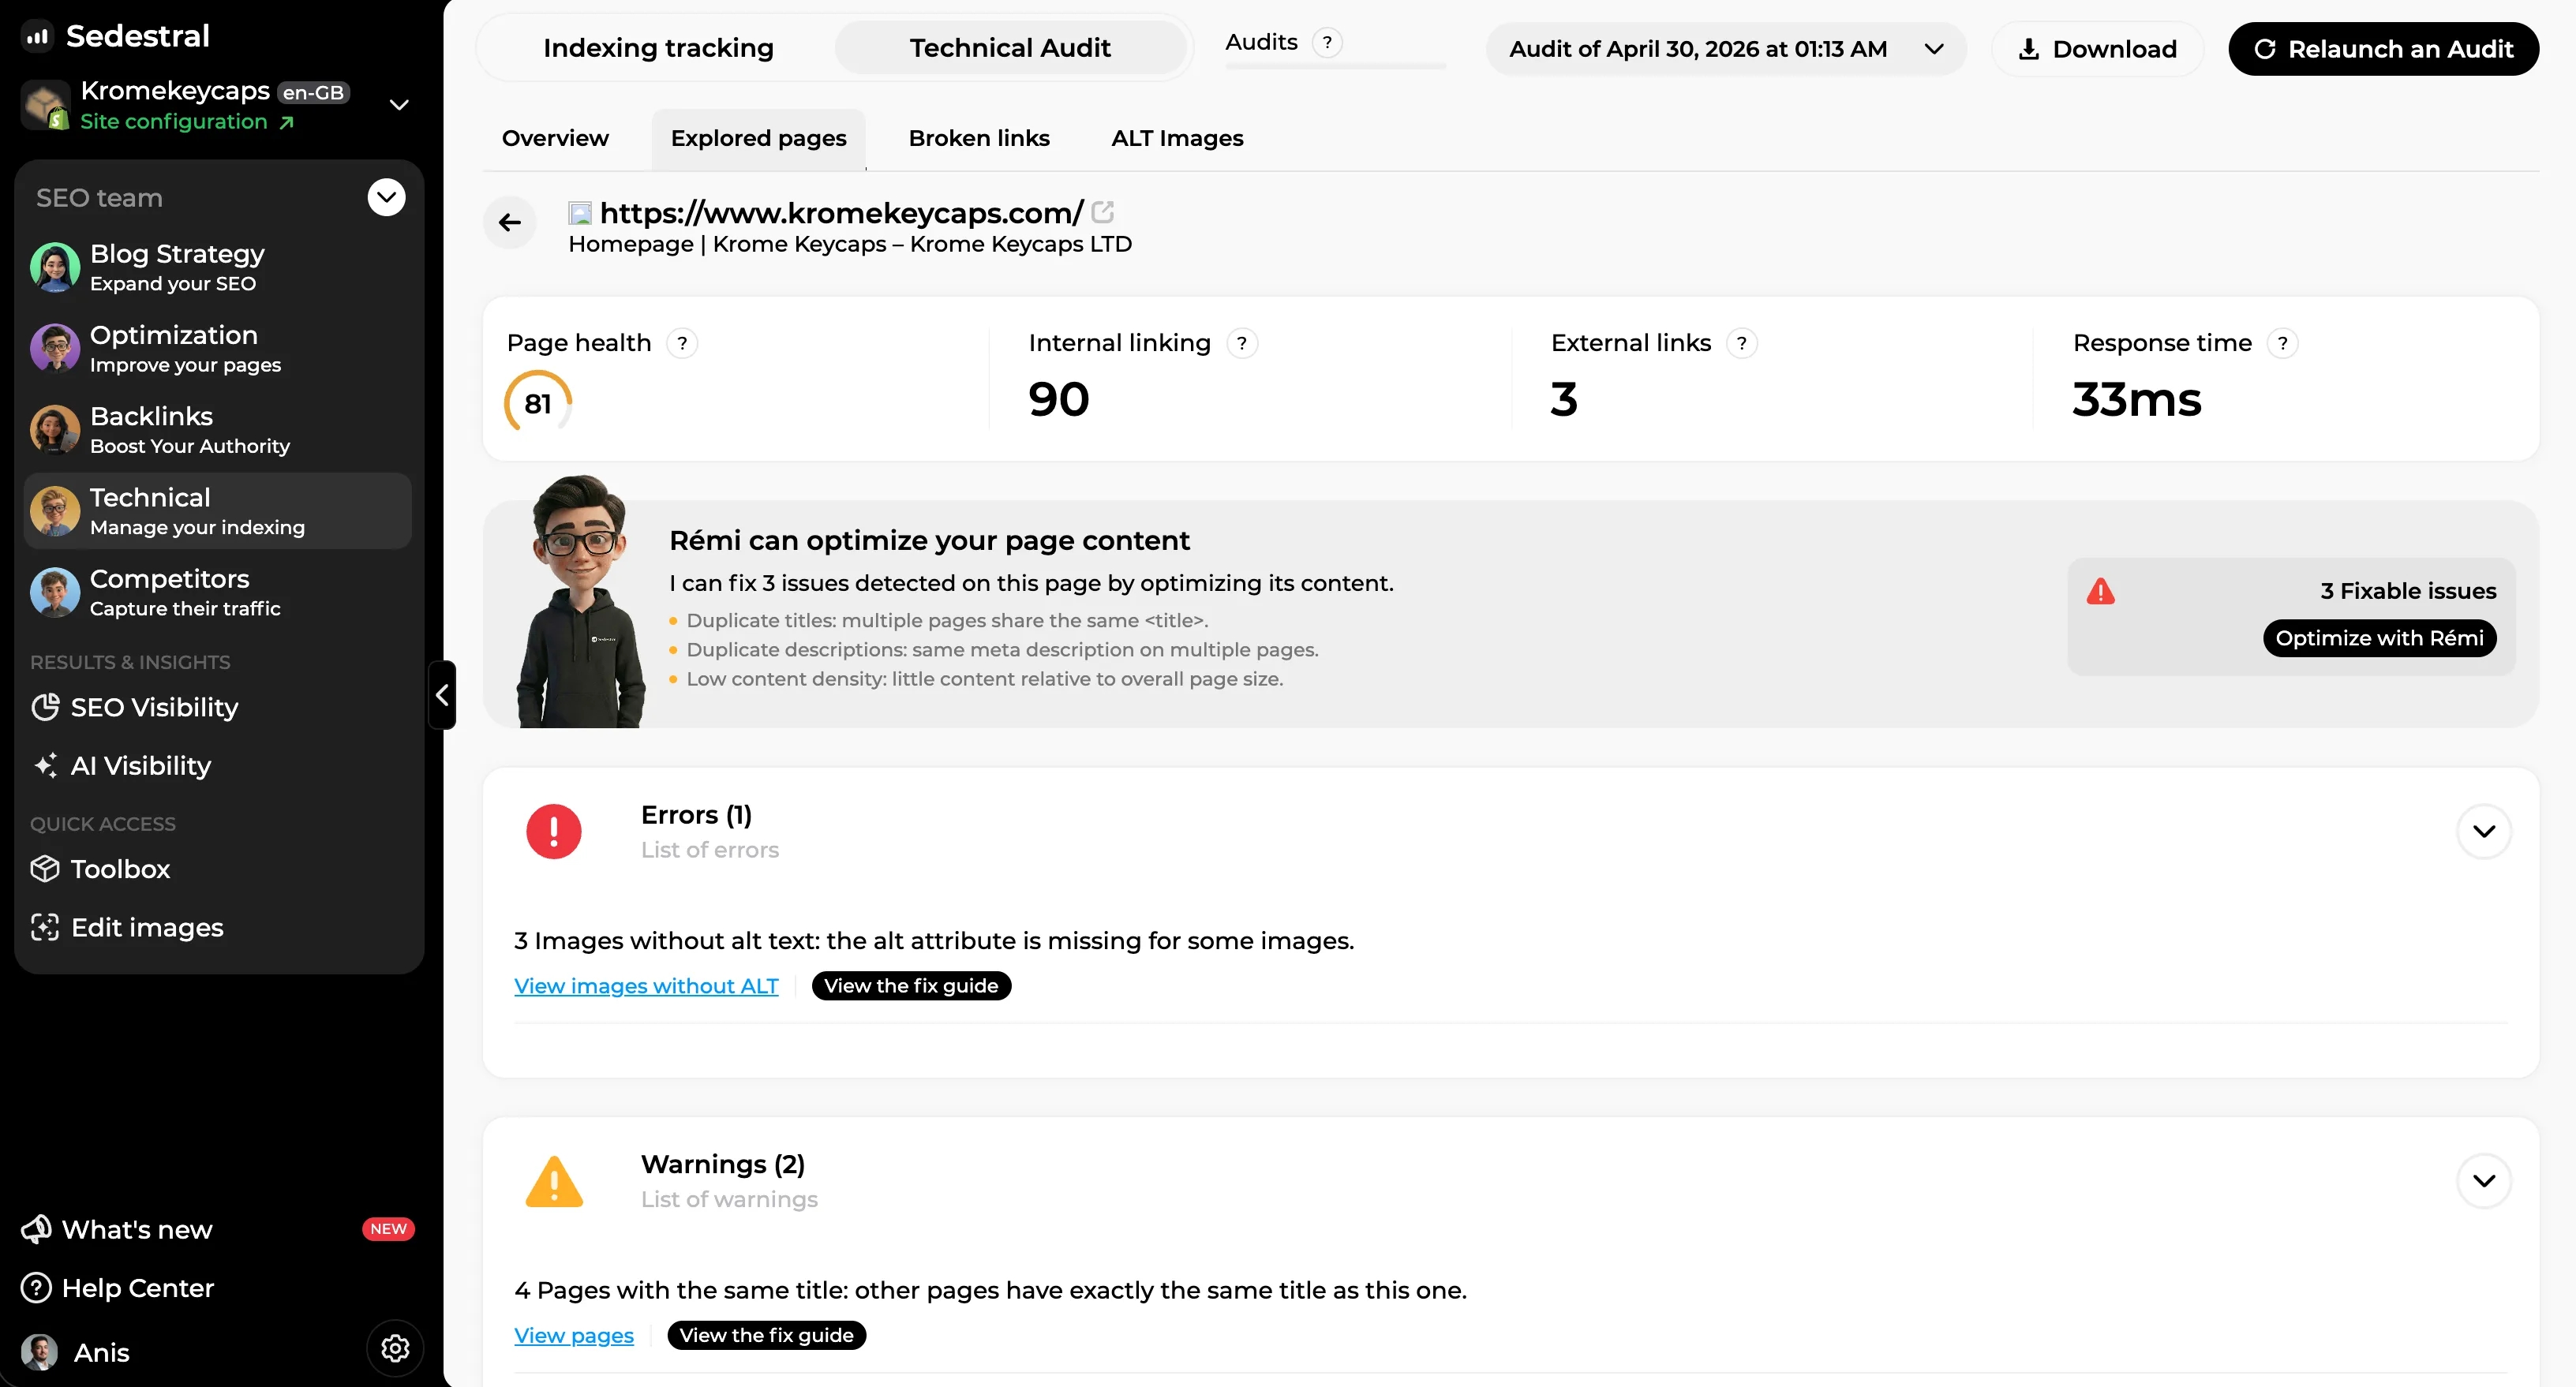Open Optimization agent
The image size is (2576, 1387).
point(218,348)
